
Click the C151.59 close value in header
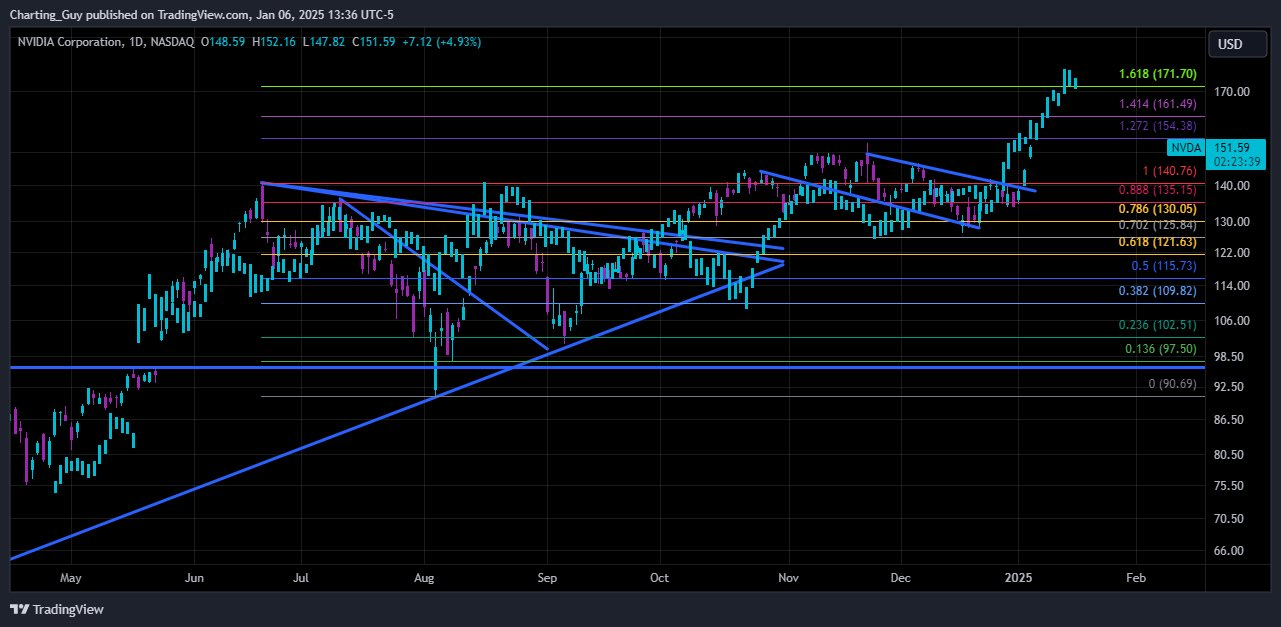[375, 43]
